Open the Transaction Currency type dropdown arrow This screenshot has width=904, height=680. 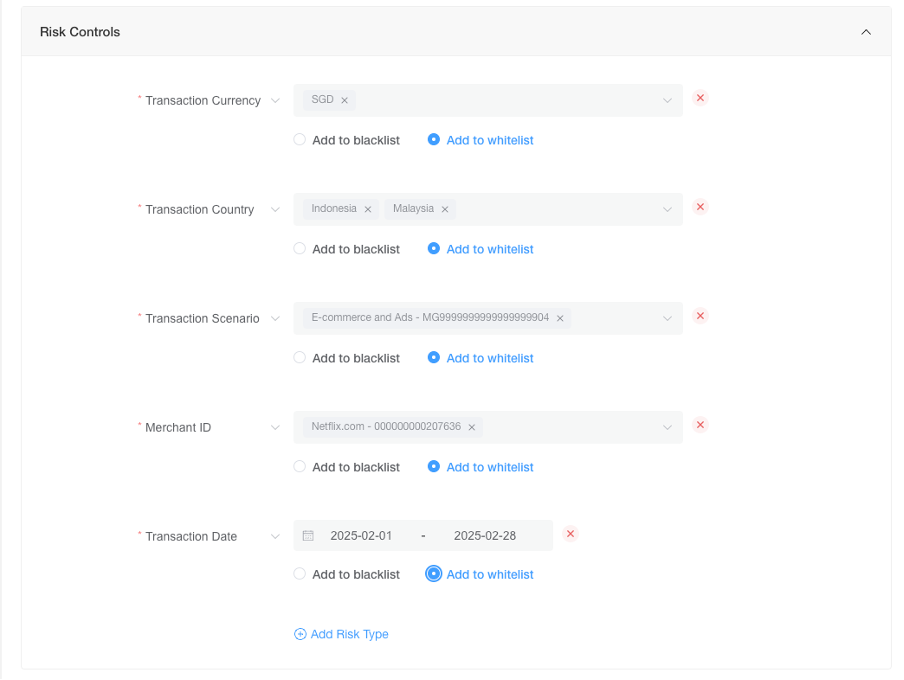tap(275, 100)
